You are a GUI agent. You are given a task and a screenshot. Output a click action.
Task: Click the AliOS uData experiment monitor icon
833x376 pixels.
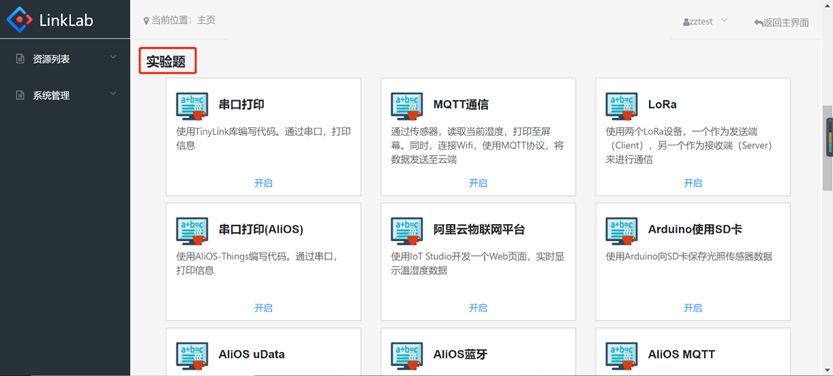pos(192,355)
